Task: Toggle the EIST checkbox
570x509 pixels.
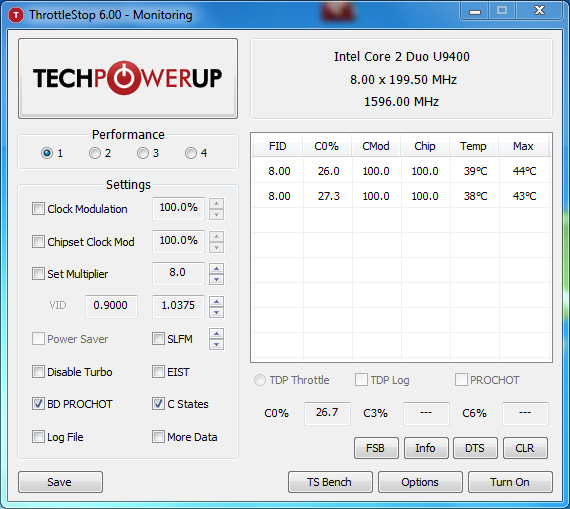Action: [158, 372]
